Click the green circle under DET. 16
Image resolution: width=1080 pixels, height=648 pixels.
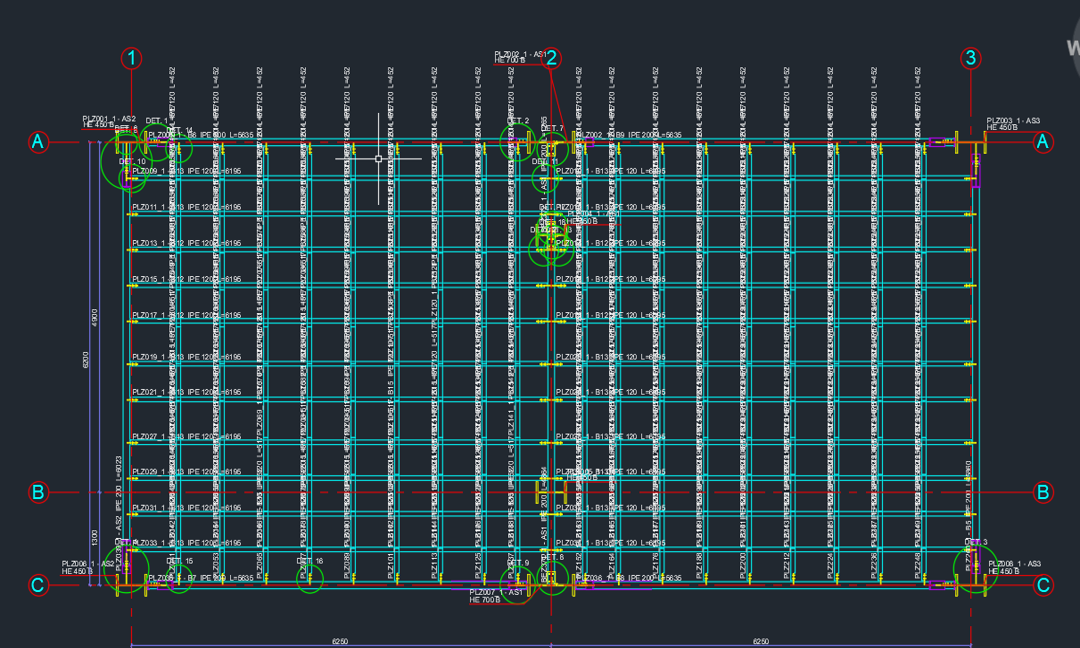pos(310,578)
